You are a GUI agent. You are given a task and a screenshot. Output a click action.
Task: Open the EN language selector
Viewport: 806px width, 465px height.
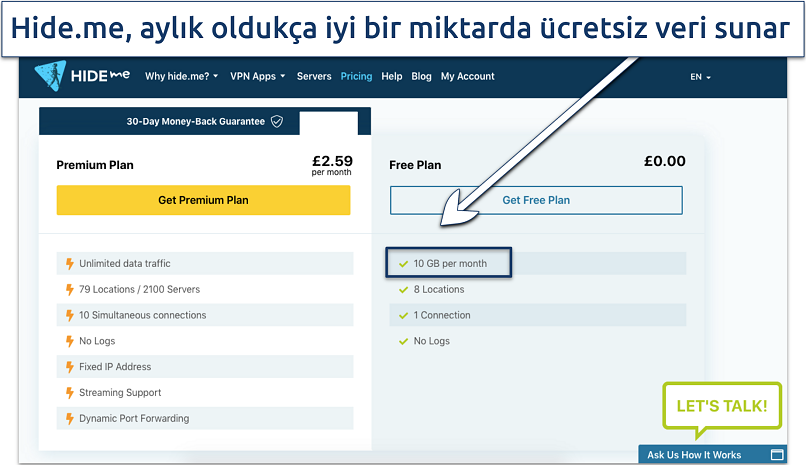(700, 77)
